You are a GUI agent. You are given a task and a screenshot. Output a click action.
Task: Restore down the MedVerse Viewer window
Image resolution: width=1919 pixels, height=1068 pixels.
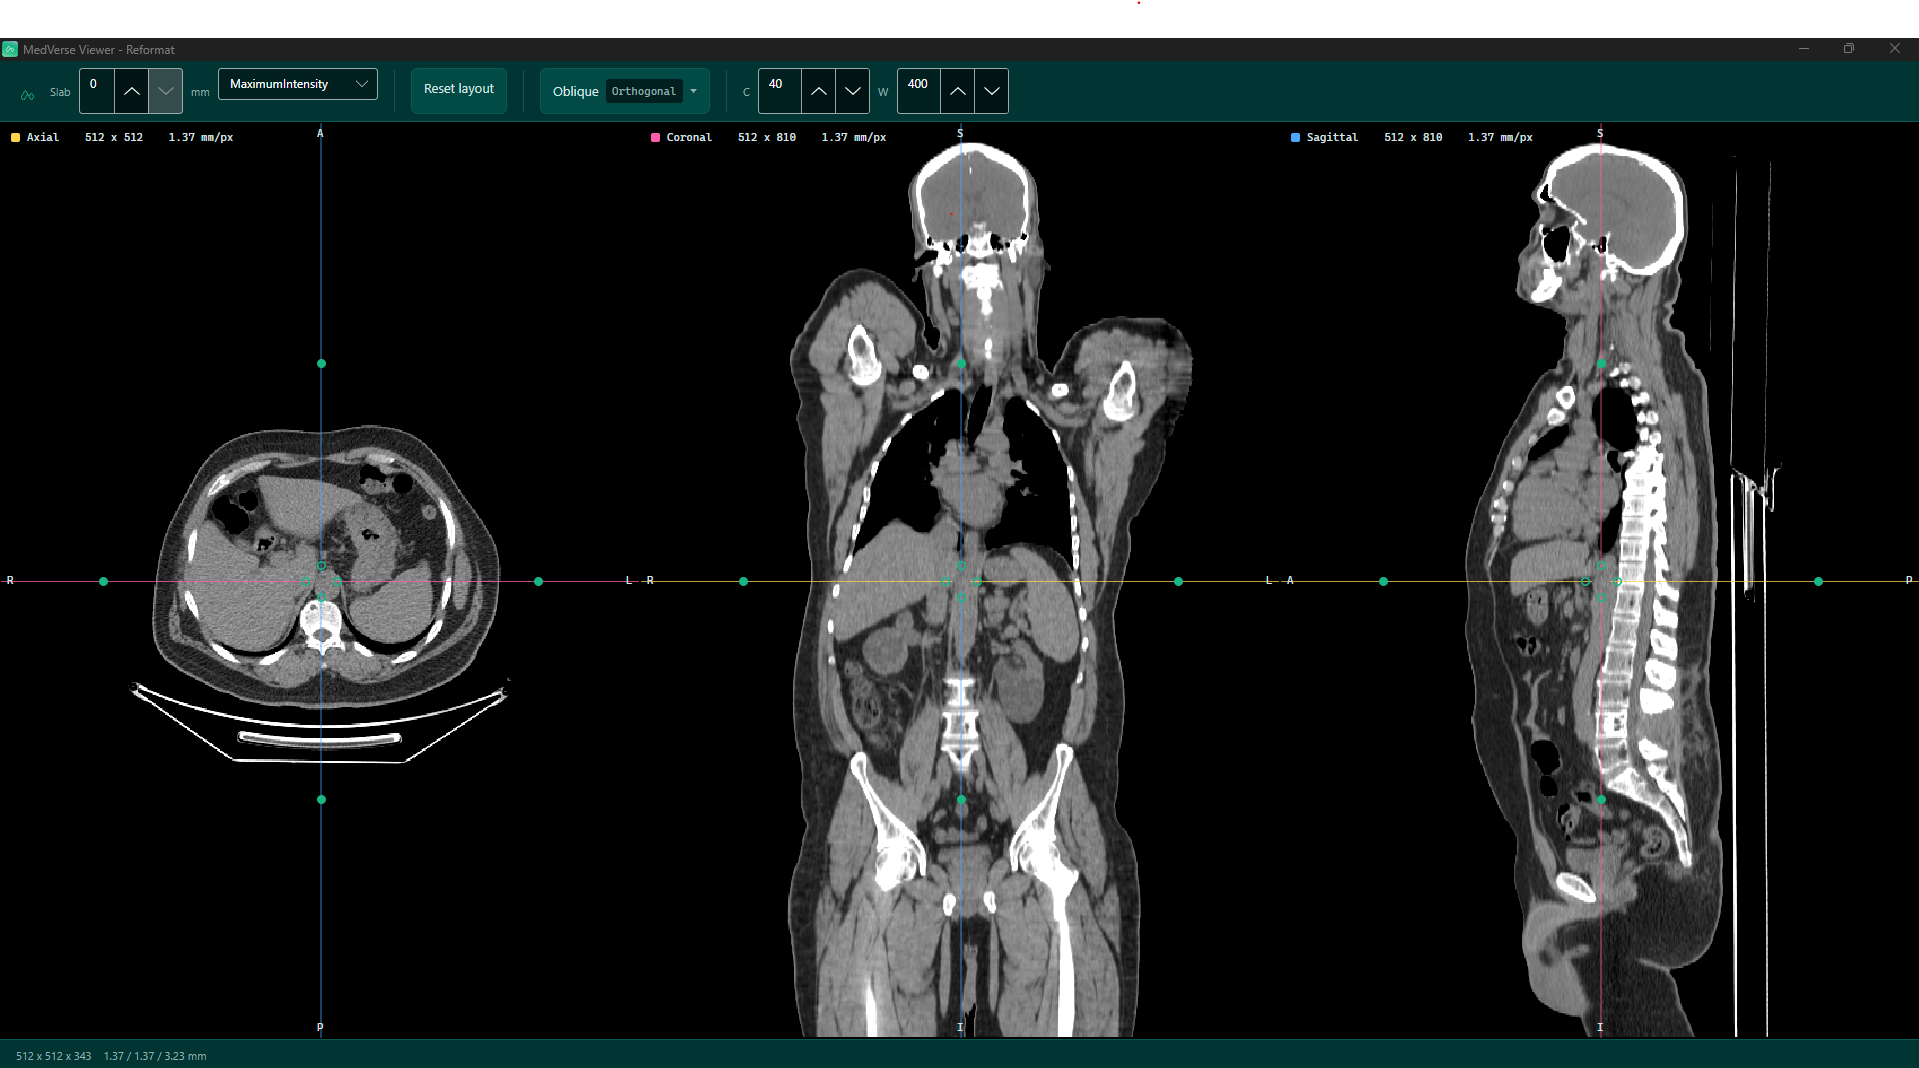[x=1849, y=49]
